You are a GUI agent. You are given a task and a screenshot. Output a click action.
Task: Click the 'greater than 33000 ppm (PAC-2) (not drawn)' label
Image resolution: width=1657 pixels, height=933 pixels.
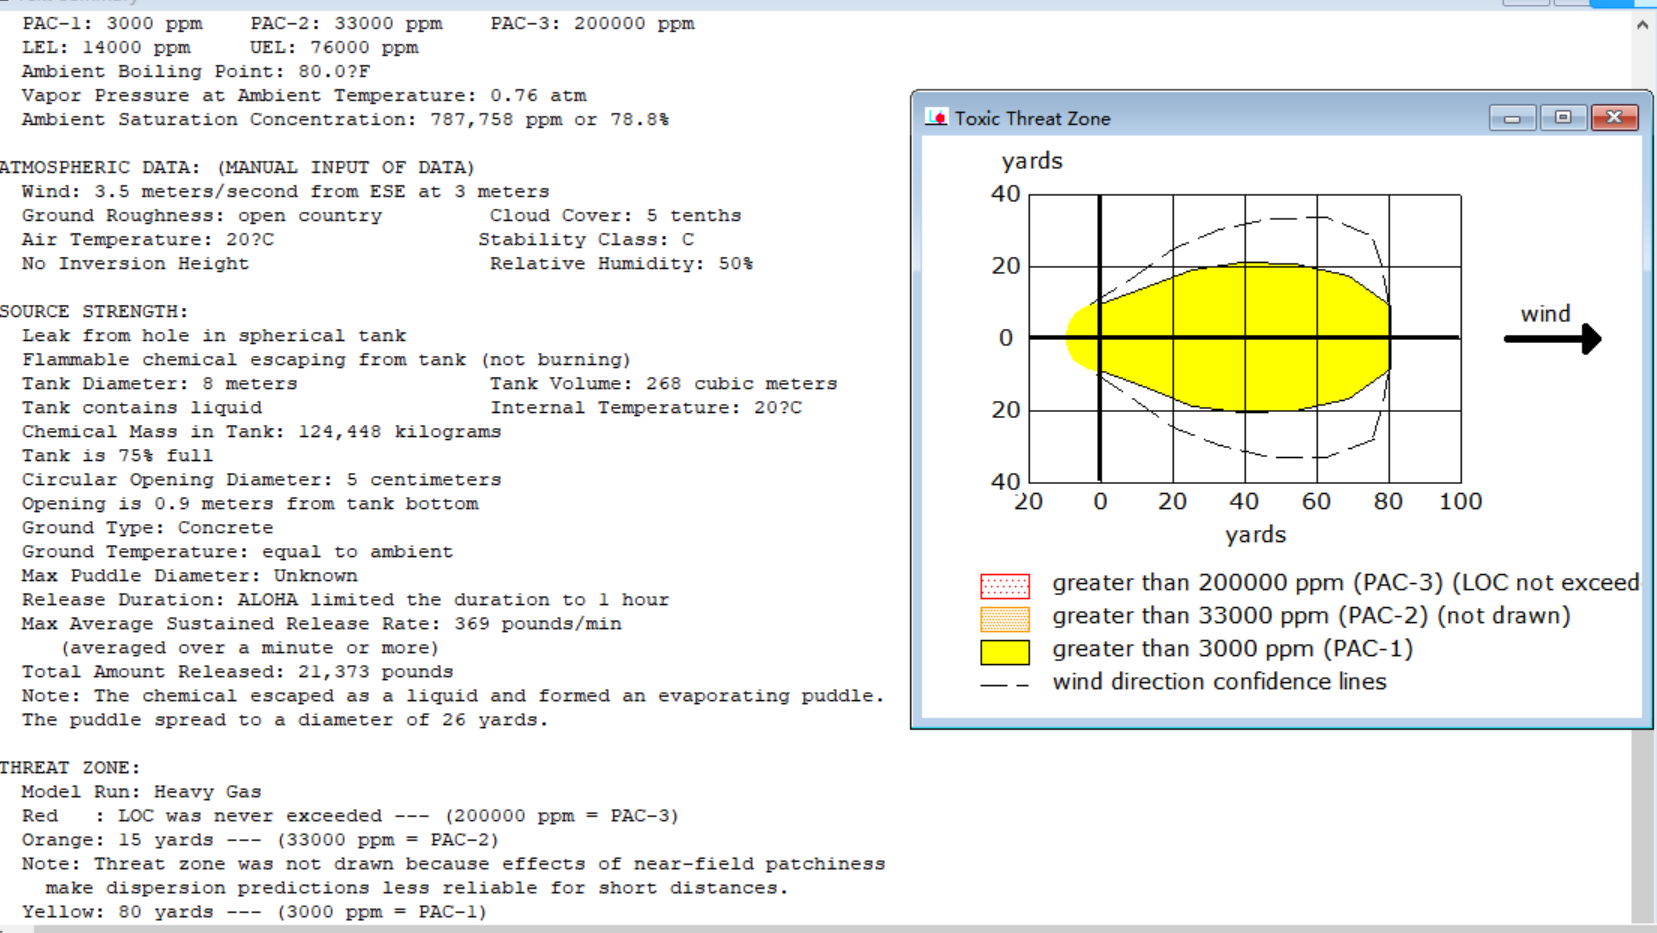click(x=1311, y=615)
